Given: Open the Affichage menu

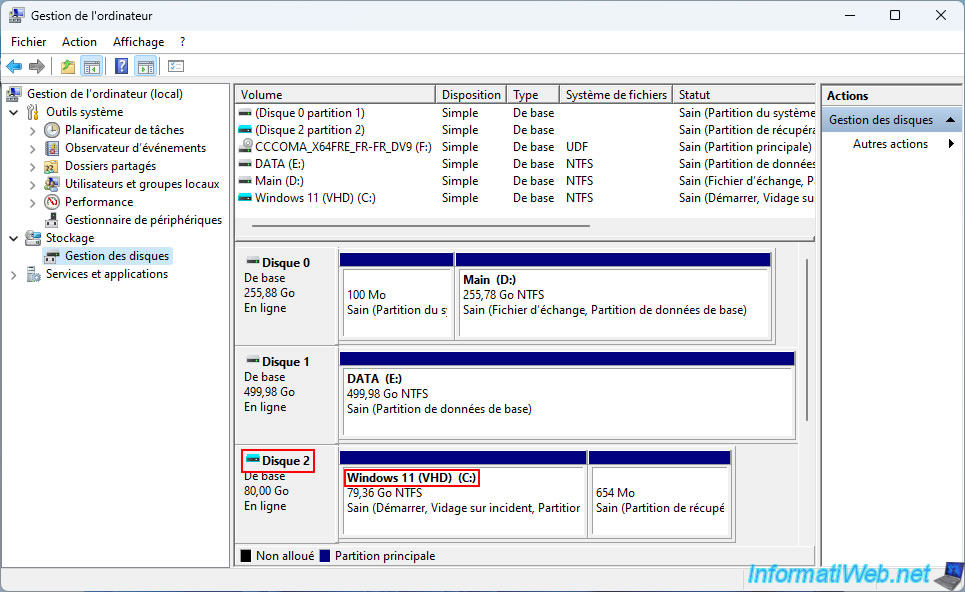Looking at the screenshot, I should 138,42.
